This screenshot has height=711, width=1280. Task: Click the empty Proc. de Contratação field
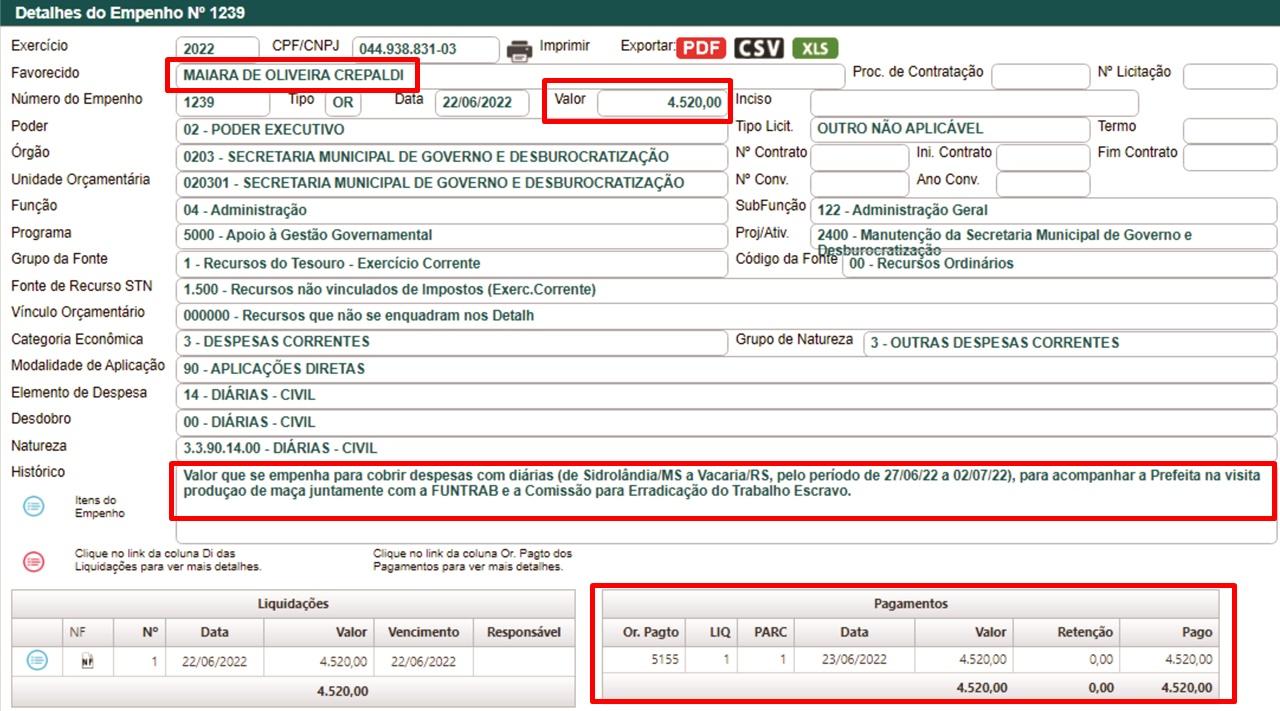1040,76
